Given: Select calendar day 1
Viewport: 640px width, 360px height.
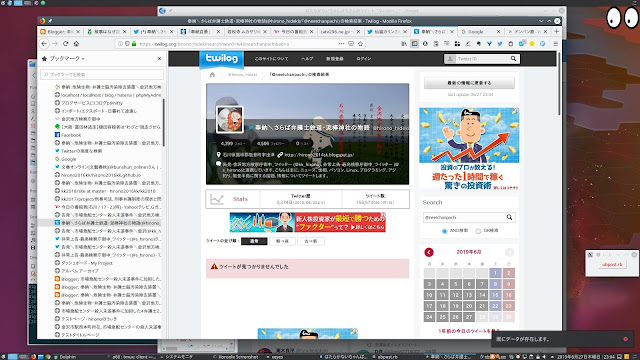Looking at the screenshot, I should pyautogui.click(x=495, y=273).
